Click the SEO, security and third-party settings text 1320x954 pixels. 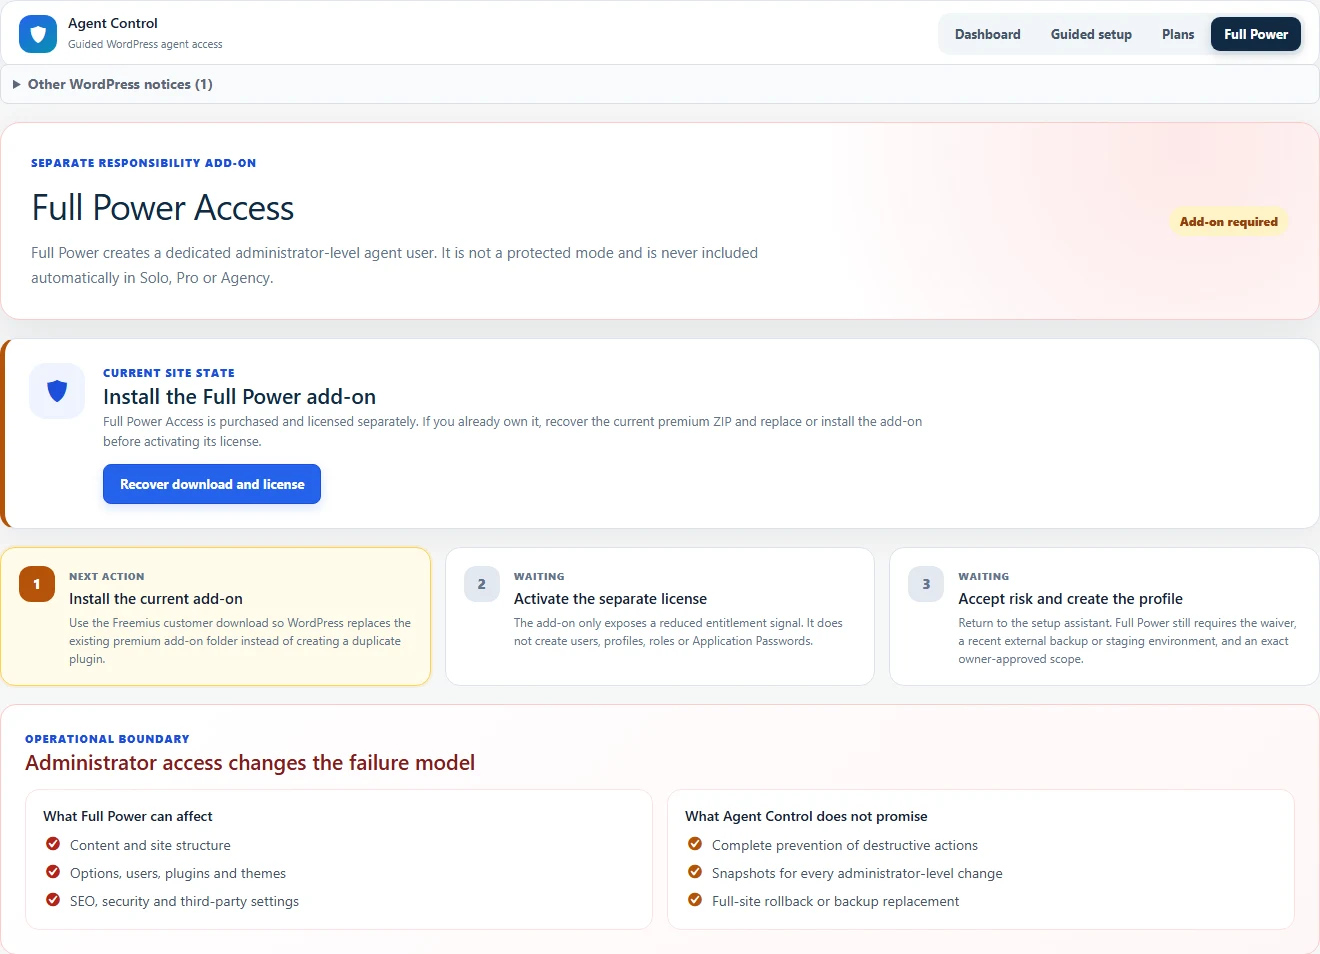tap(184, 901)
